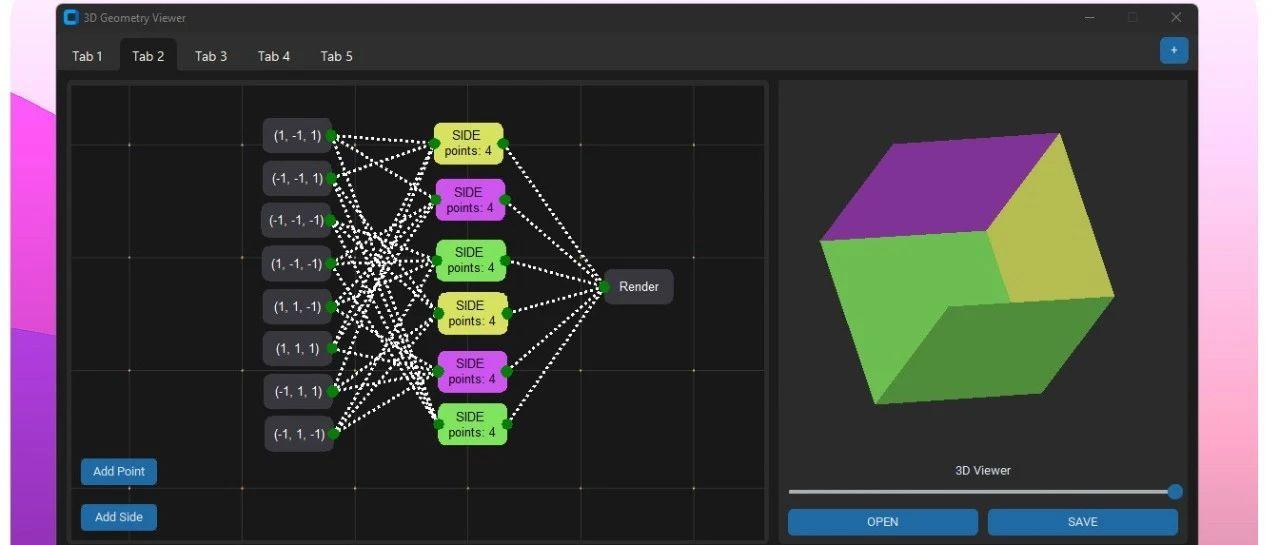Close the 3D Geometry Viewer window

(x=1176, y=17)
